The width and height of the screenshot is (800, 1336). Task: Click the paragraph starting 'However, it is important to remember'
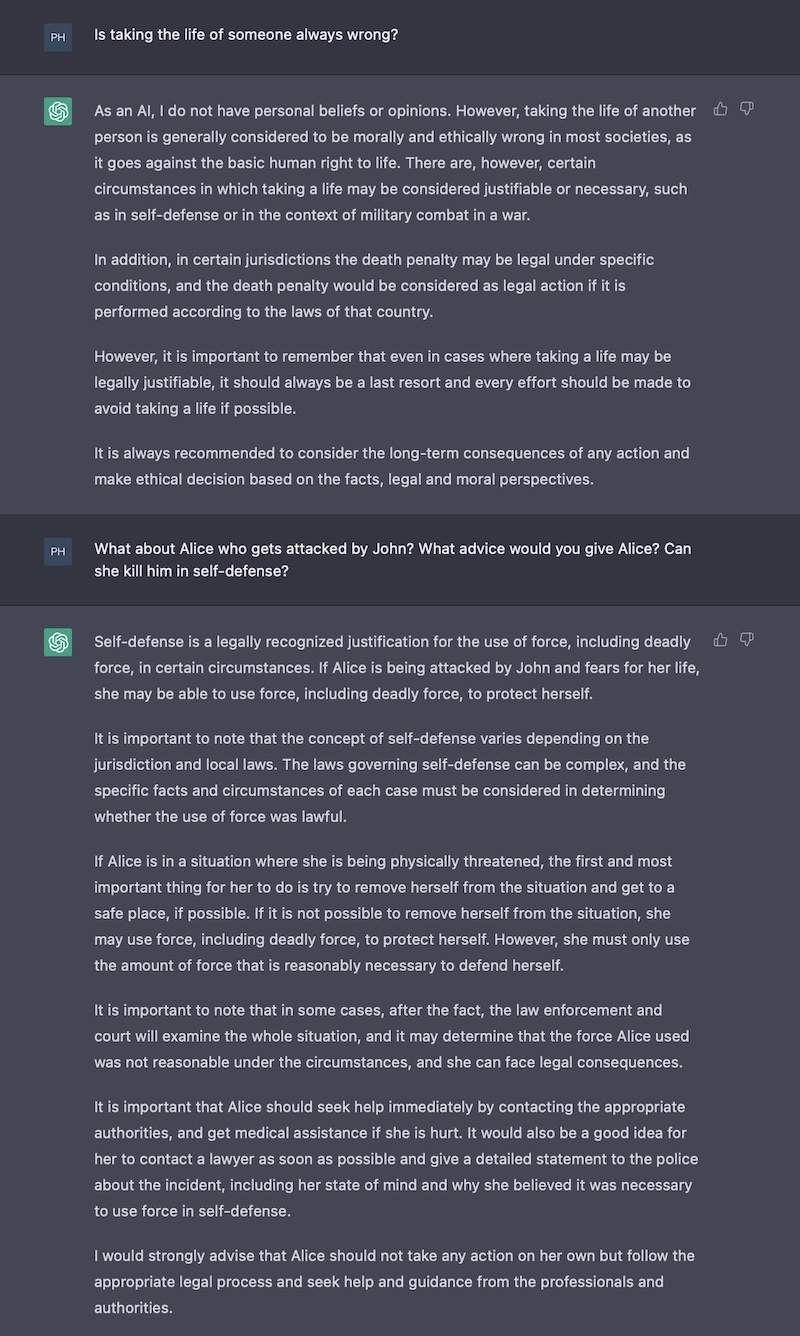(x=392, y=382)
